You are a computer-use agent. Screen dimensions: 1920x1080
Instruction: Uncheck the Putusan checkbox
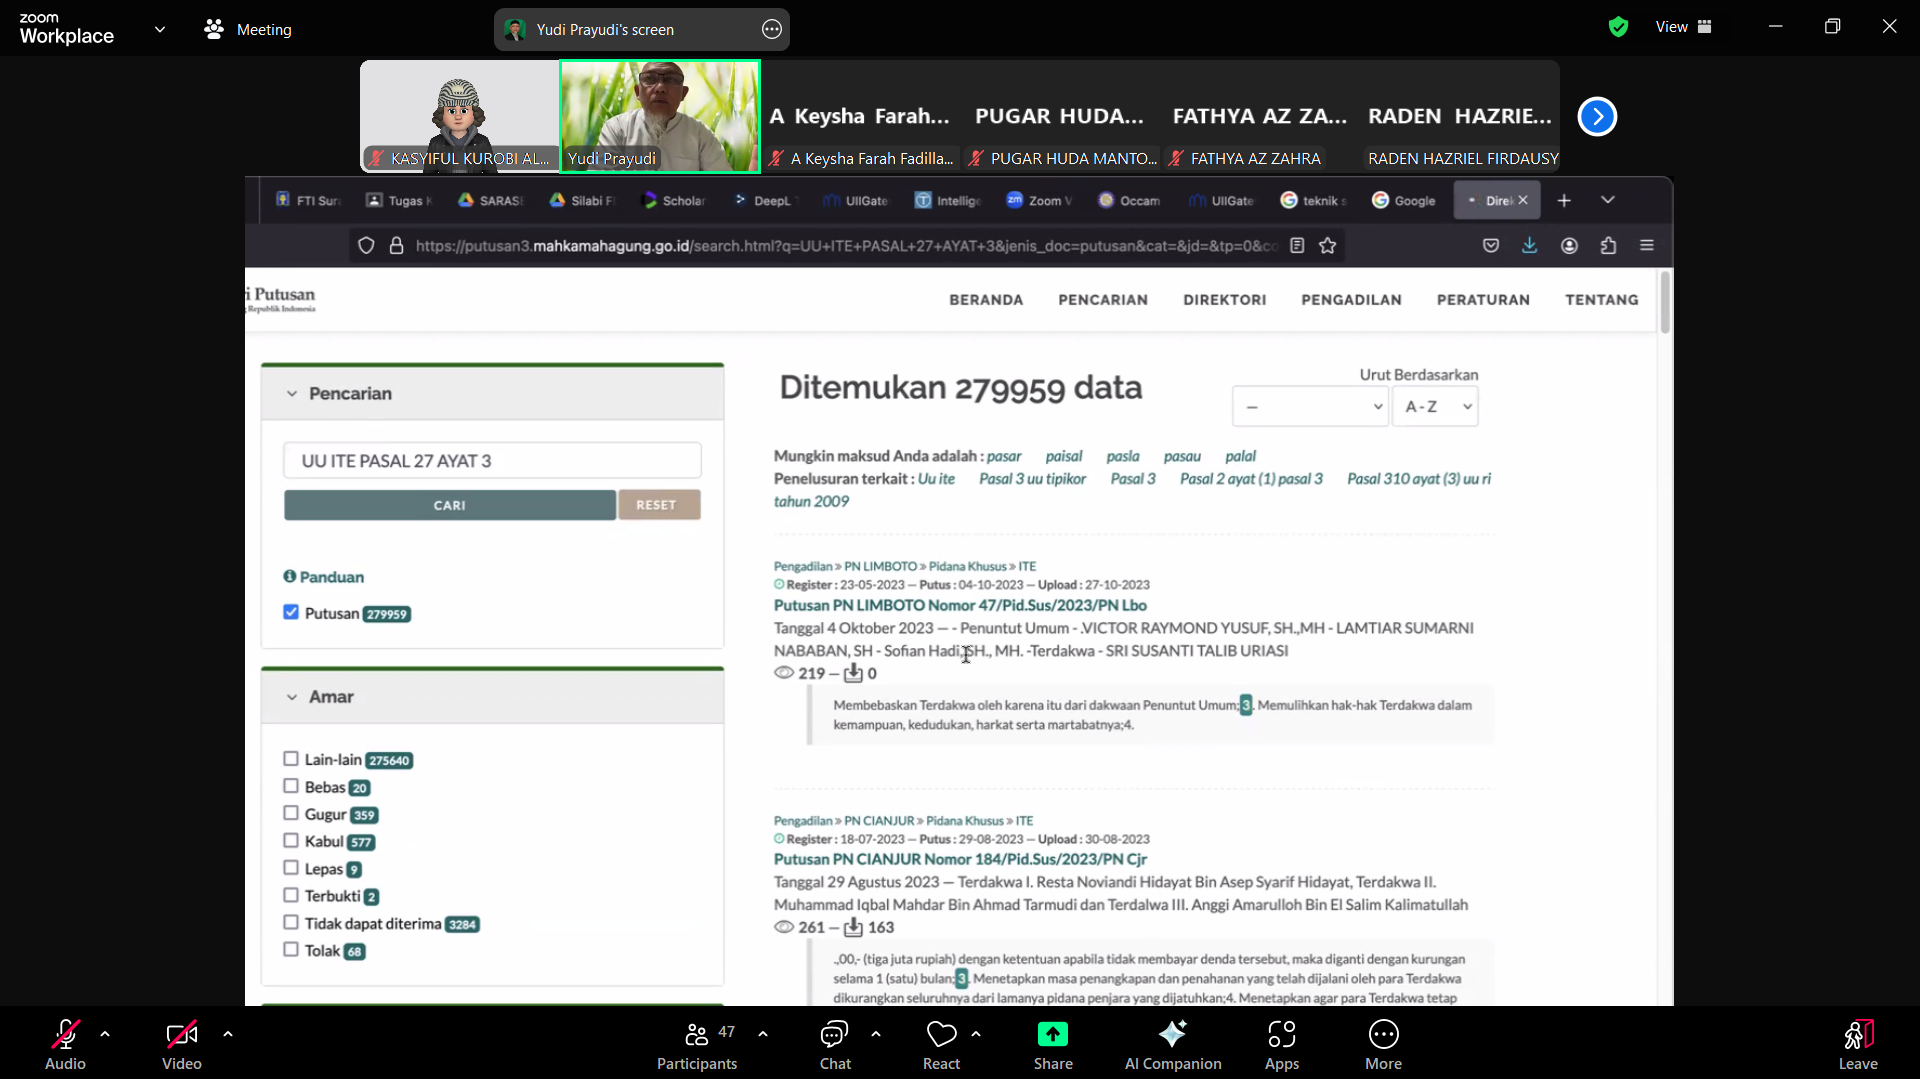point(291,612)
